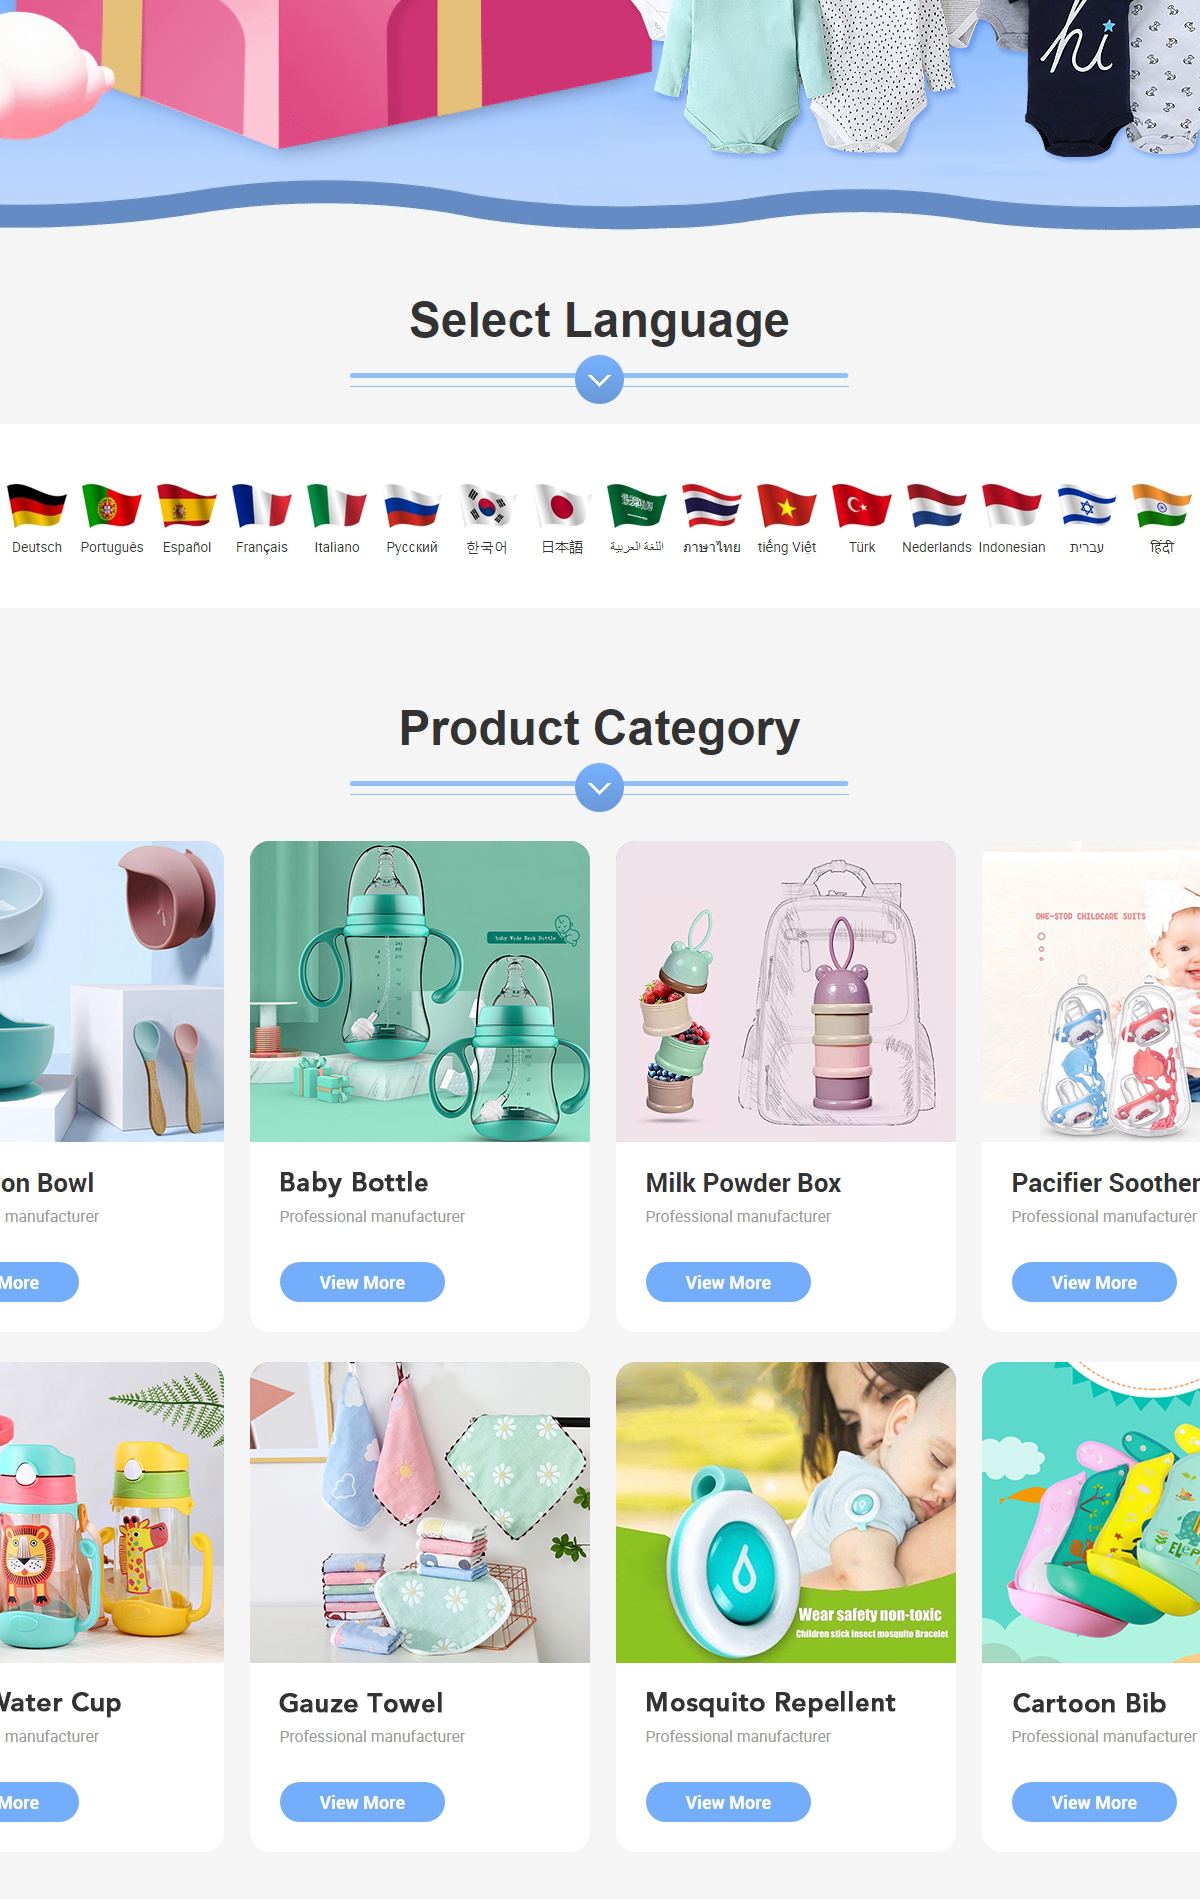The height and width of the screenshot is (1899, 1200).
Task: Select the Deutsch German flag icon
Action: [37, 505]
